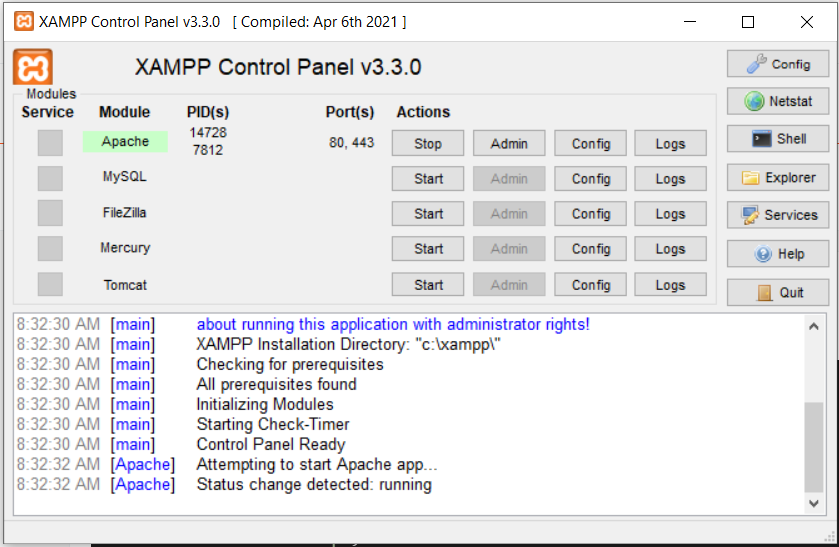The image size is (839, 547).
Task: Maximize the XAMPP Control Panel window
Action: coord(748,22)
